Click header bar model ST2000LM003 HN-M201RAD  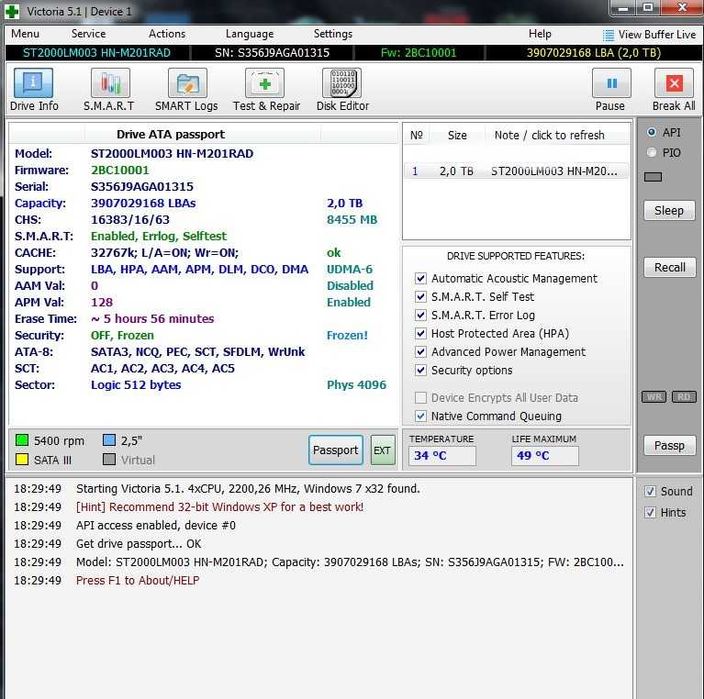tap(97, 53)
